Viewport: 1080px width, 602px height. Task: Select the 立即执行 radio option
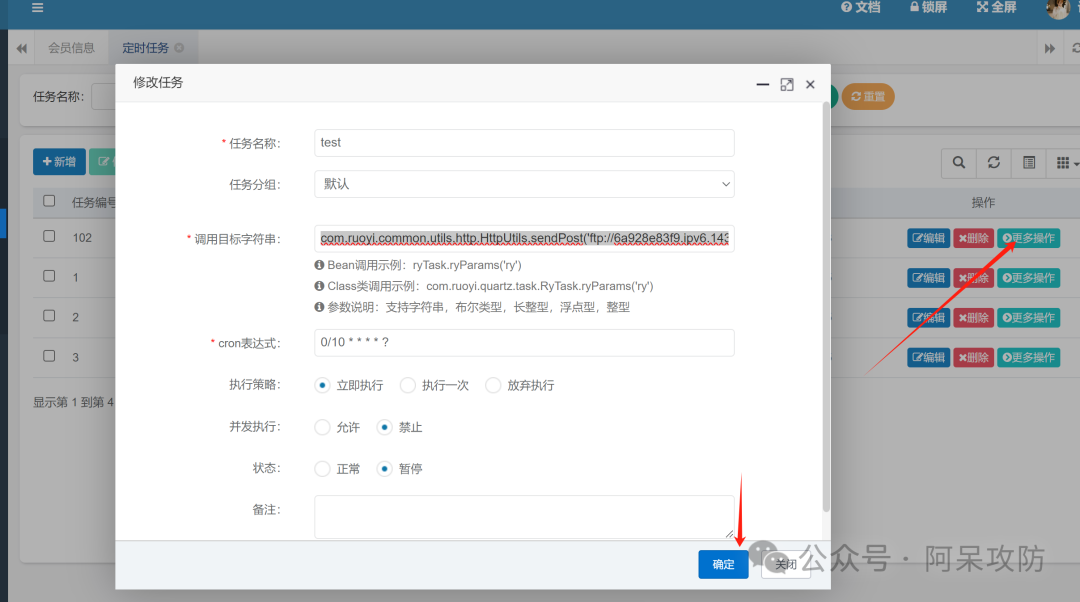[322, 385]
